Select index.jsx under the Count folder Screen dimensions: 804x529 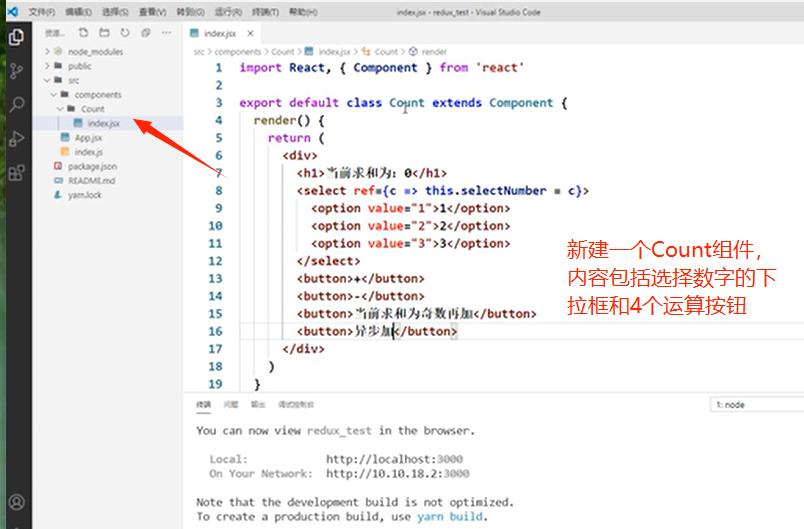tap(104, 123)
